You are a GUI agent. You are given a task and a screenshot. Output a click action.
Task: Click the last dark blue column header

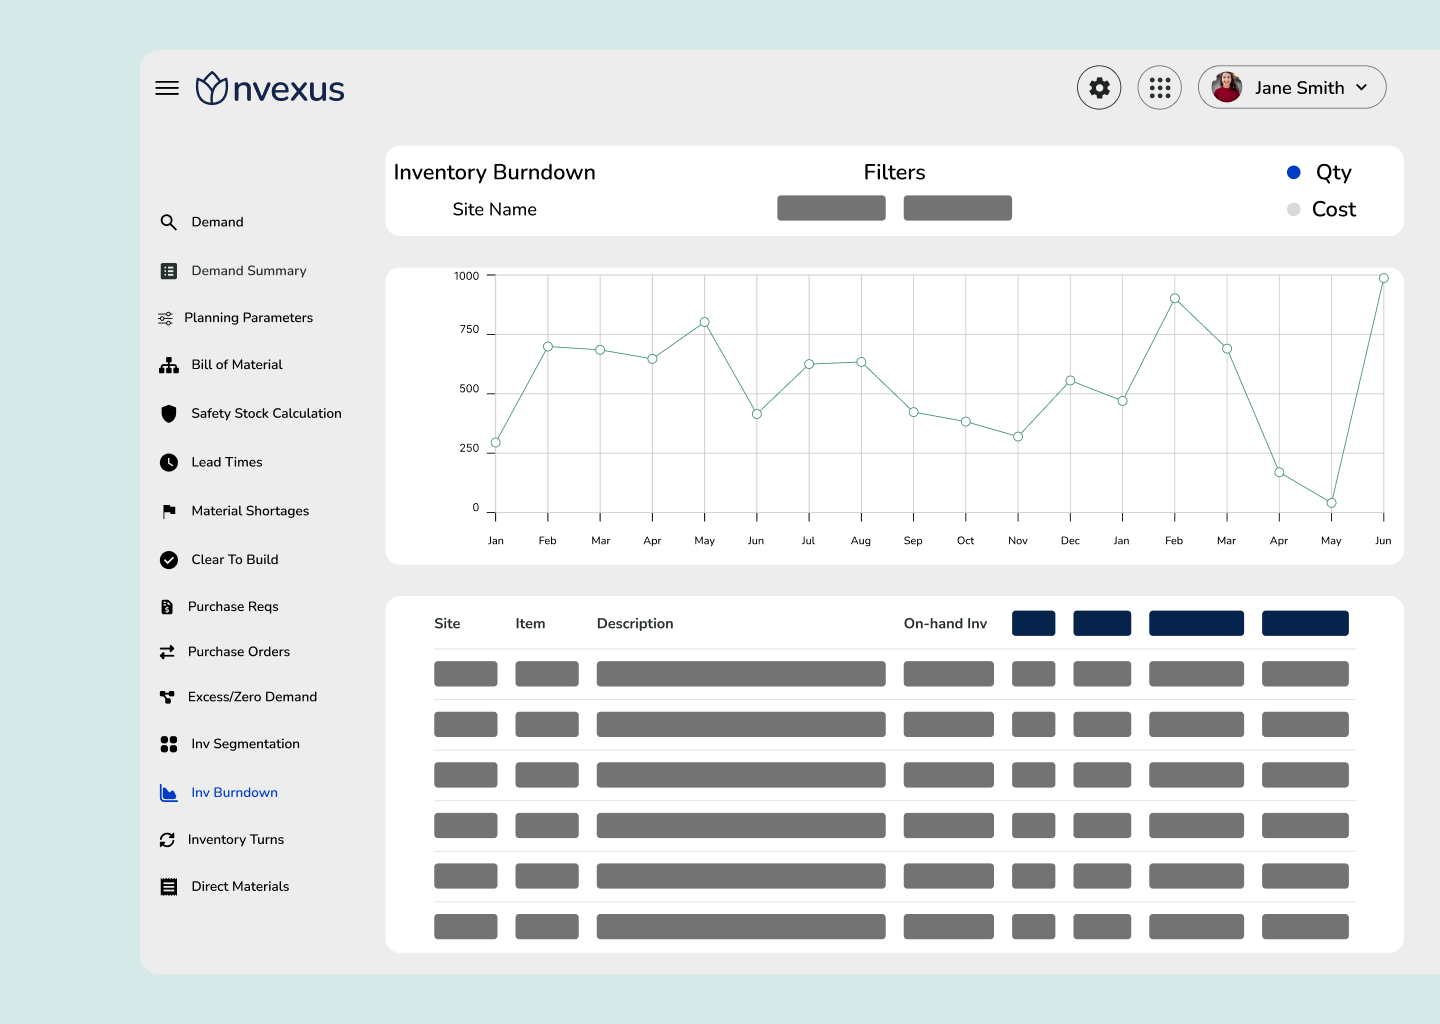[1305, 623]
